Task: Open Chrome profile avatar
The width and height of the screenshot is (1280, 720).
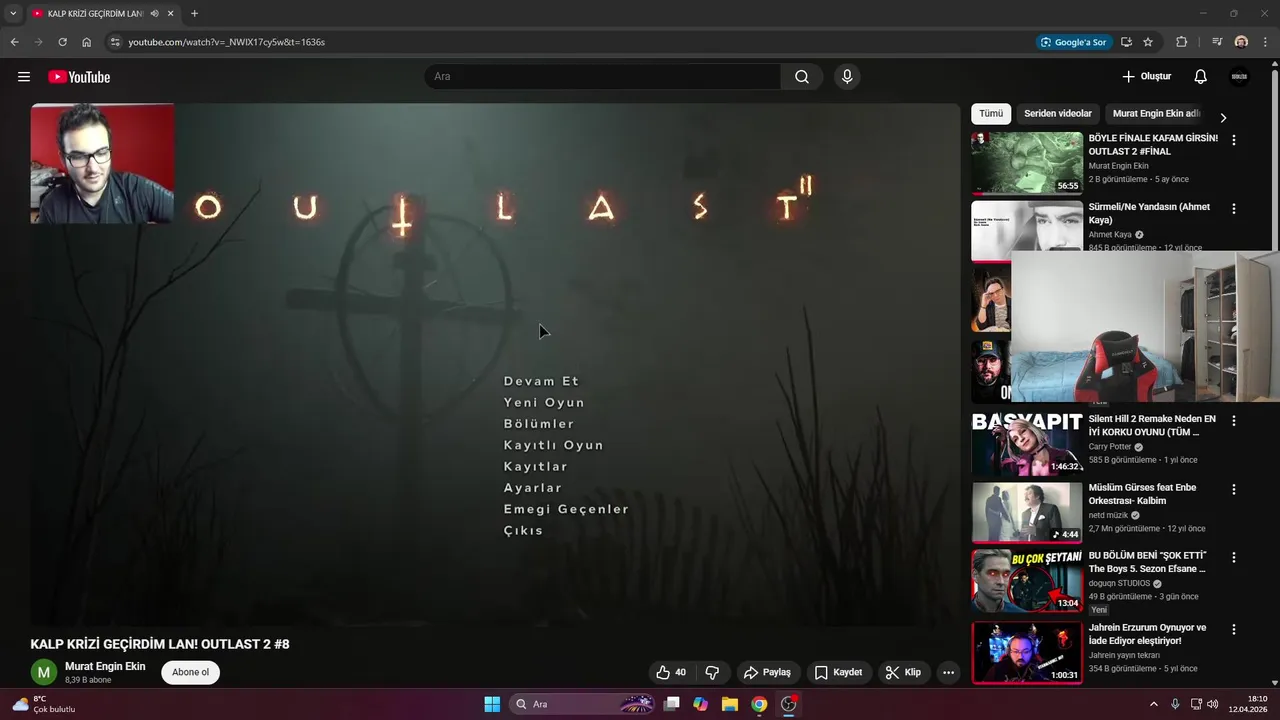Action: point(1241,42)
